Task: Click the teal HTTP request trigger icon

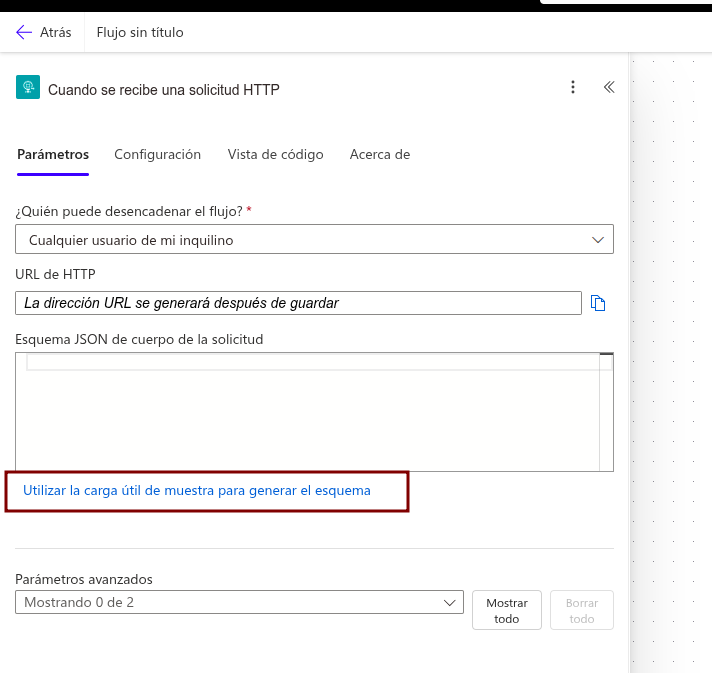Action: click(x=27, y=88)
